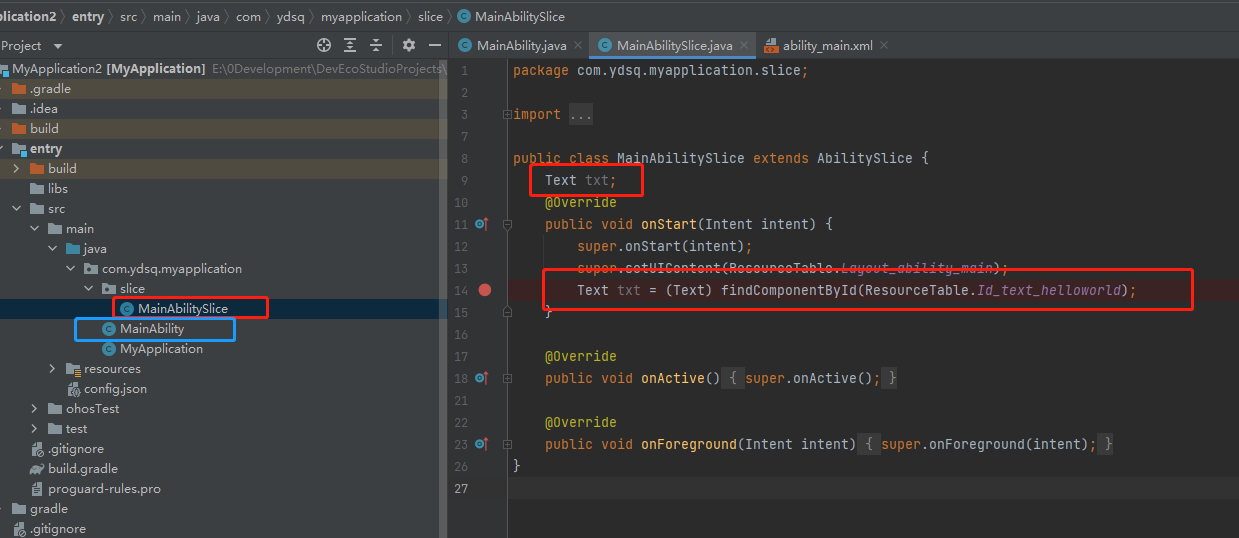Close the MainAbility.java tab
The image size is (1239, 538).
[x=578, y=46]
